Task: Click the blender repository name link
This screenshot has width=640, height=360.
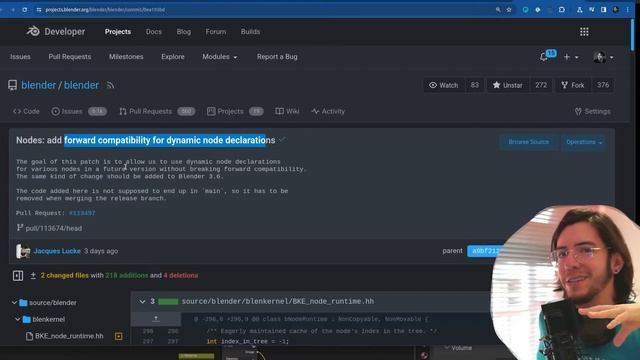Action: (81, 85)
